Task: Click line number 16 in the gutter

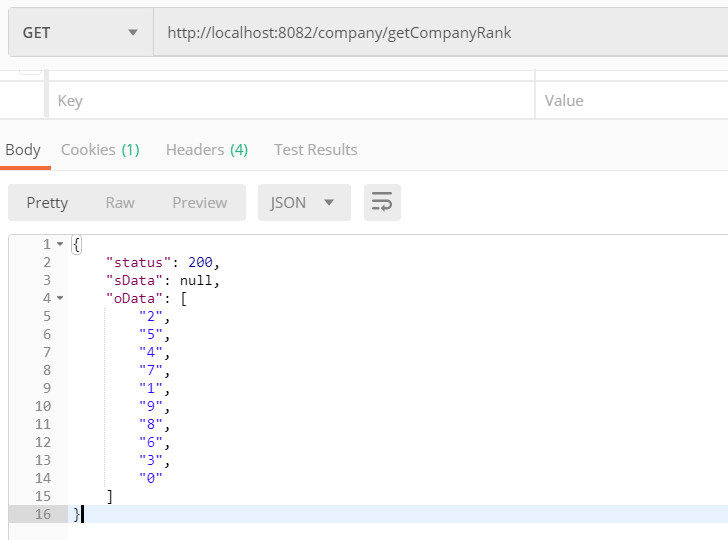Action: click(x=43, y=514)
